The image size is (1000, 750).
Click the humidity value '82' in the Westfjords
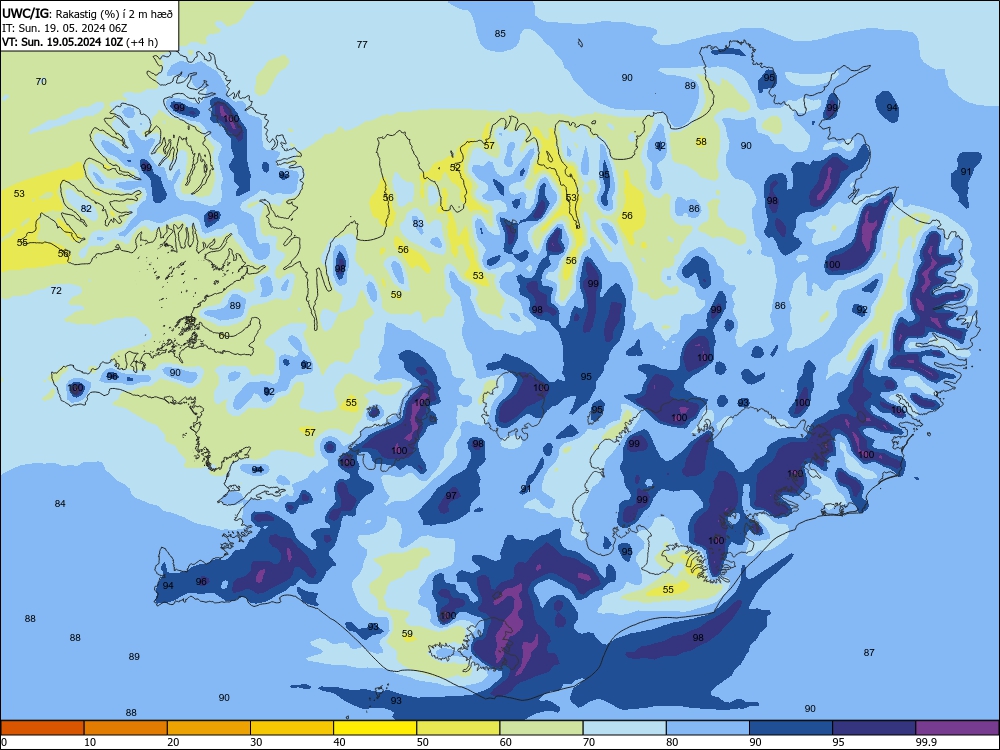tap(86, 209)
